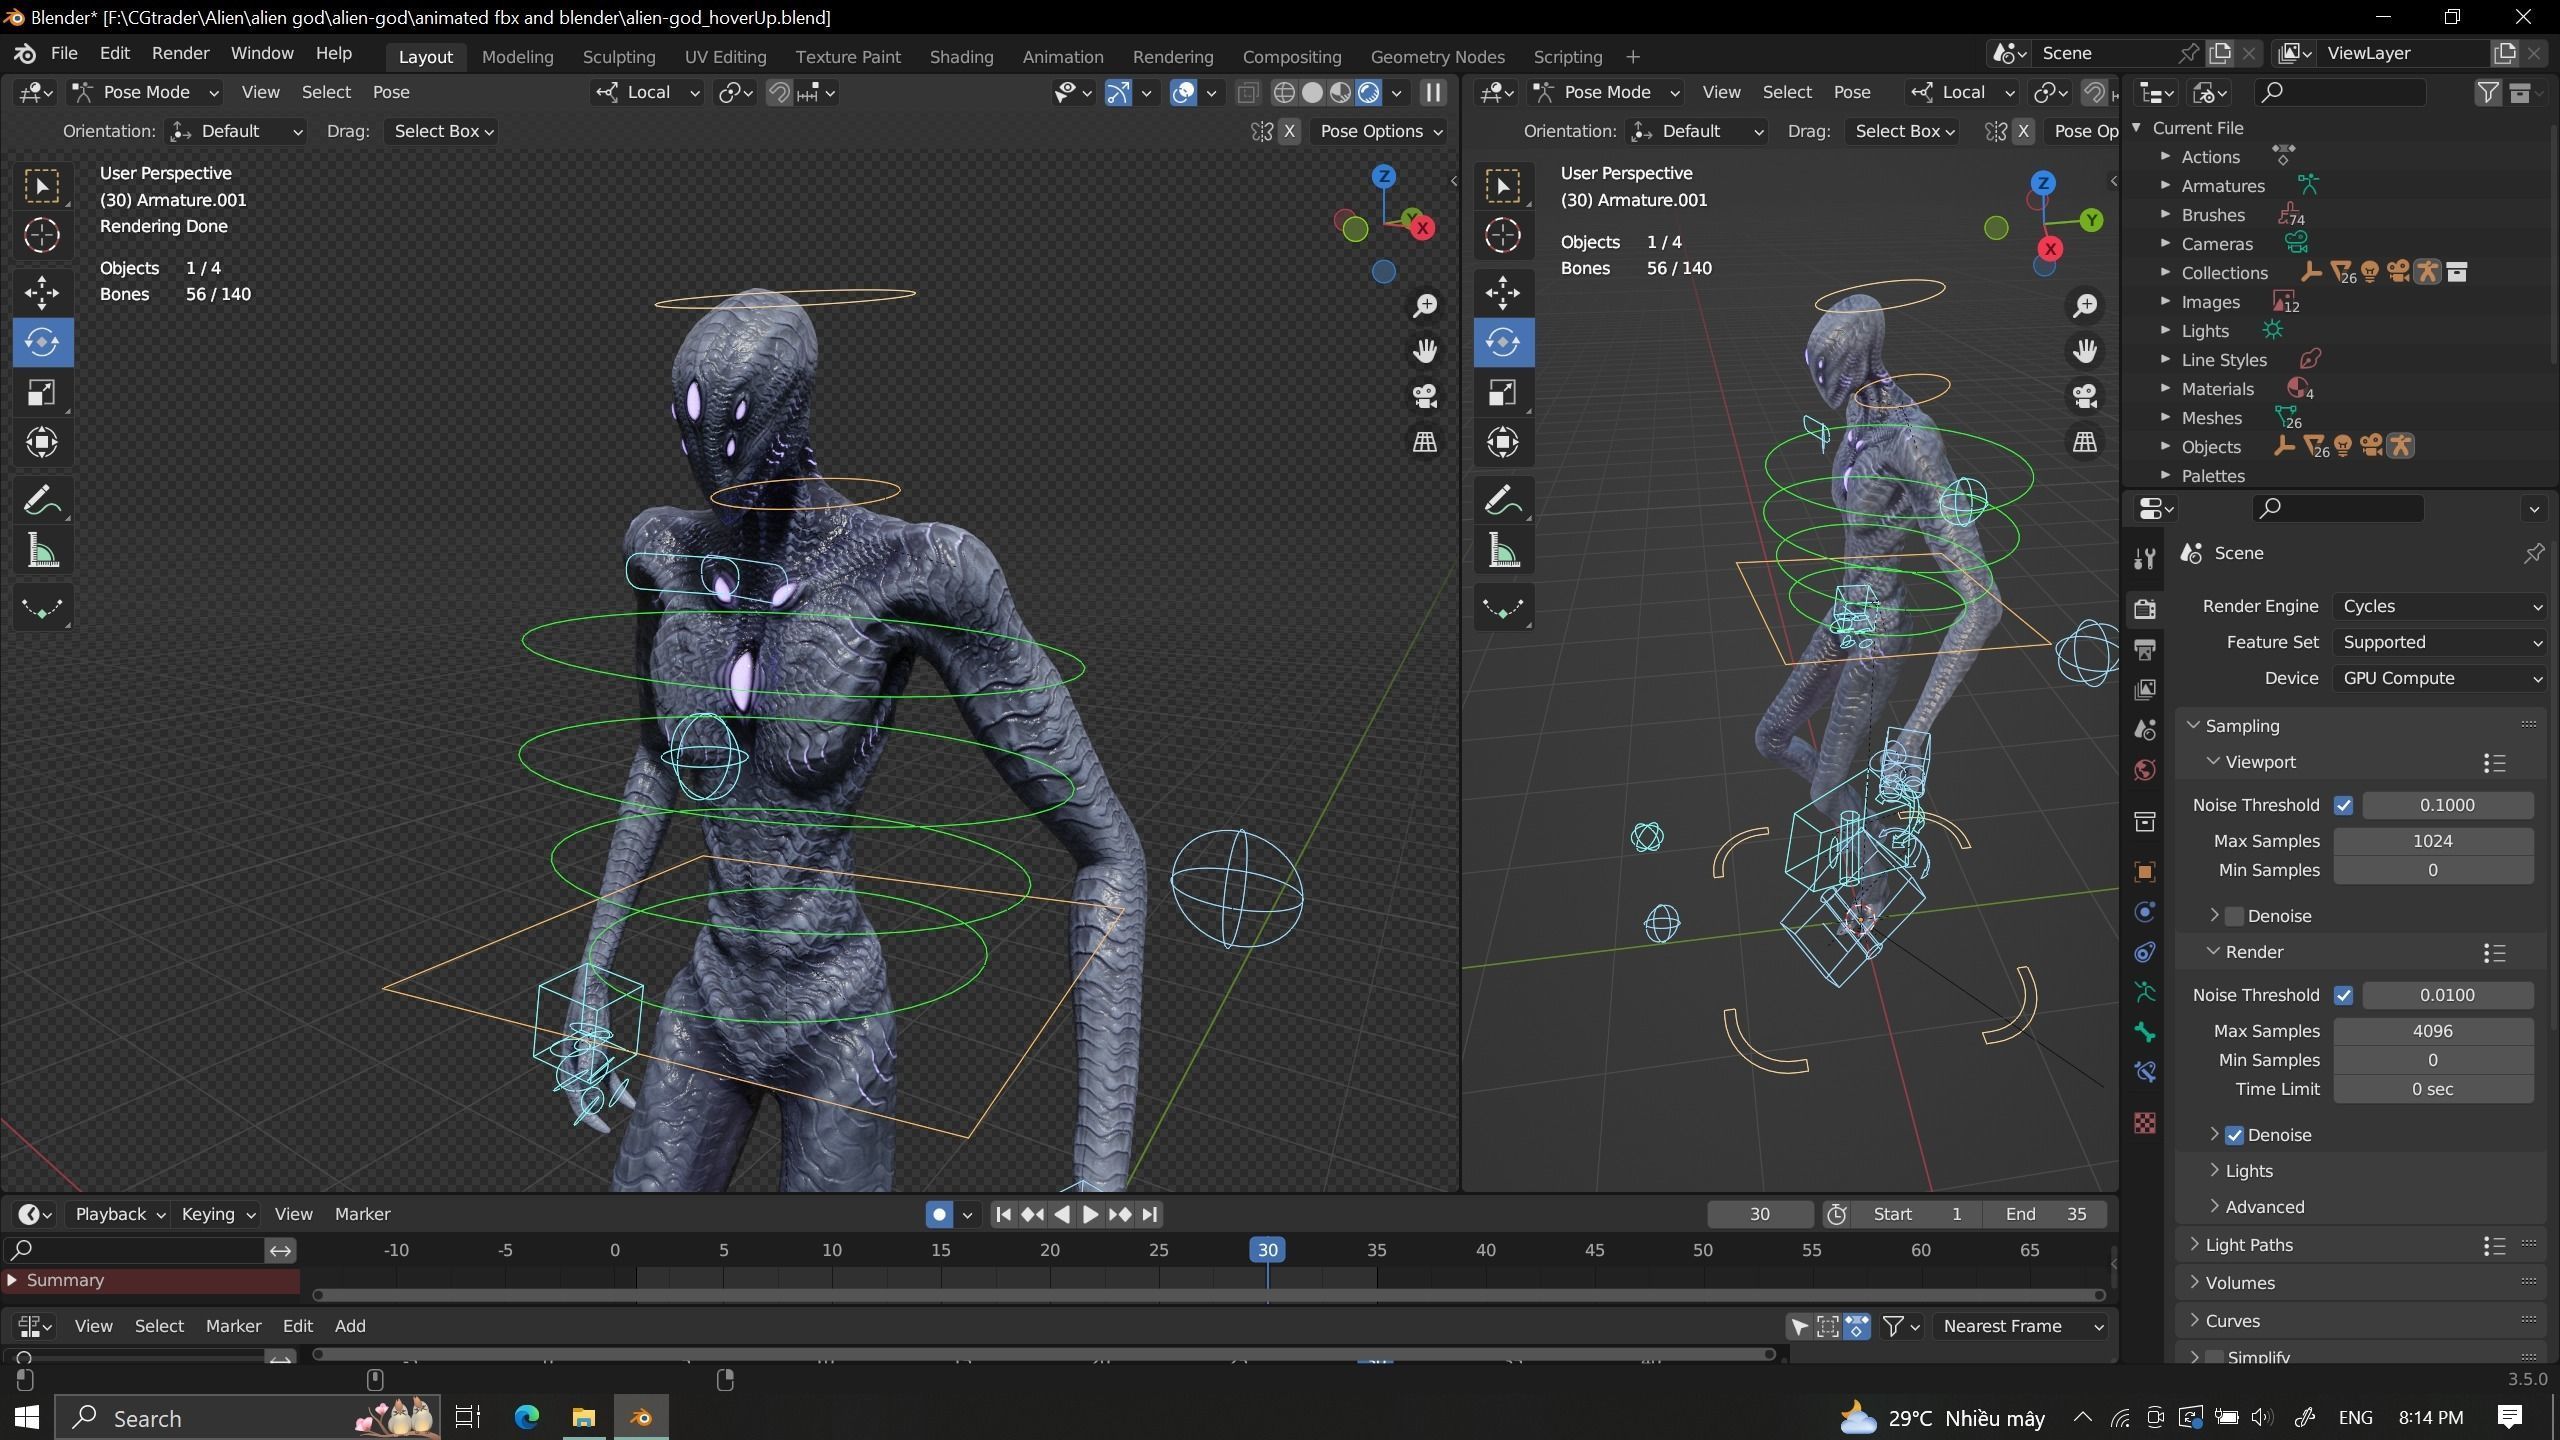Pause viewport render preview

[x=1433, y=93]
